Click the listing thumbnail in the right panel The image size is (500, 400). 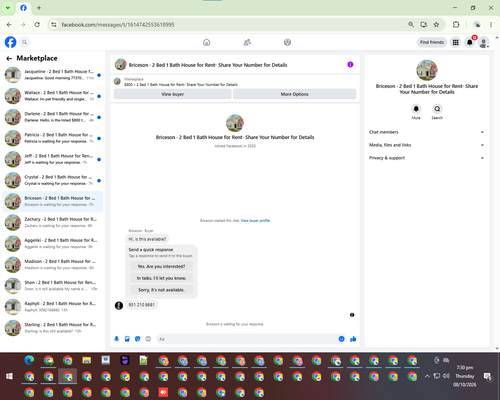coord(427,70)
